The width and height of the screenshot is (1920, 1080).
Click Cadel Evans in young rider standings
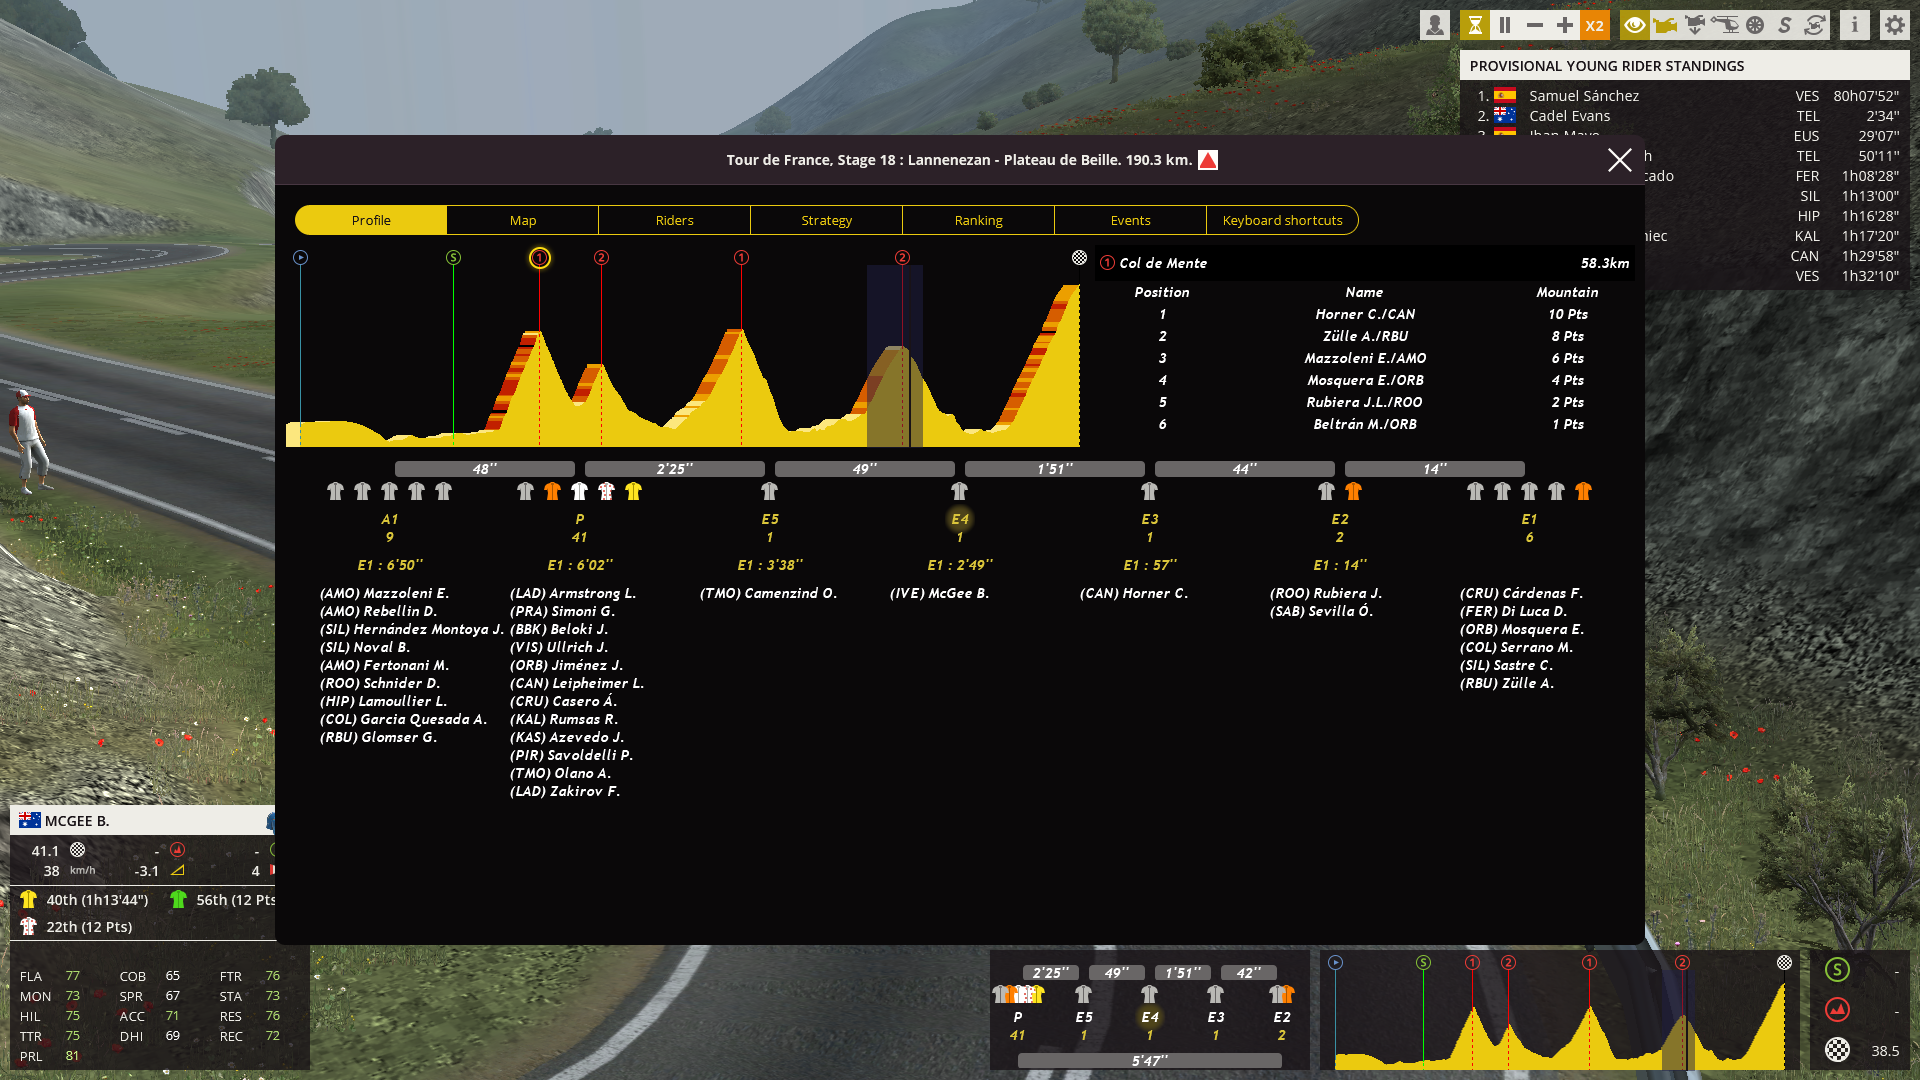[x=1569, y=116]
